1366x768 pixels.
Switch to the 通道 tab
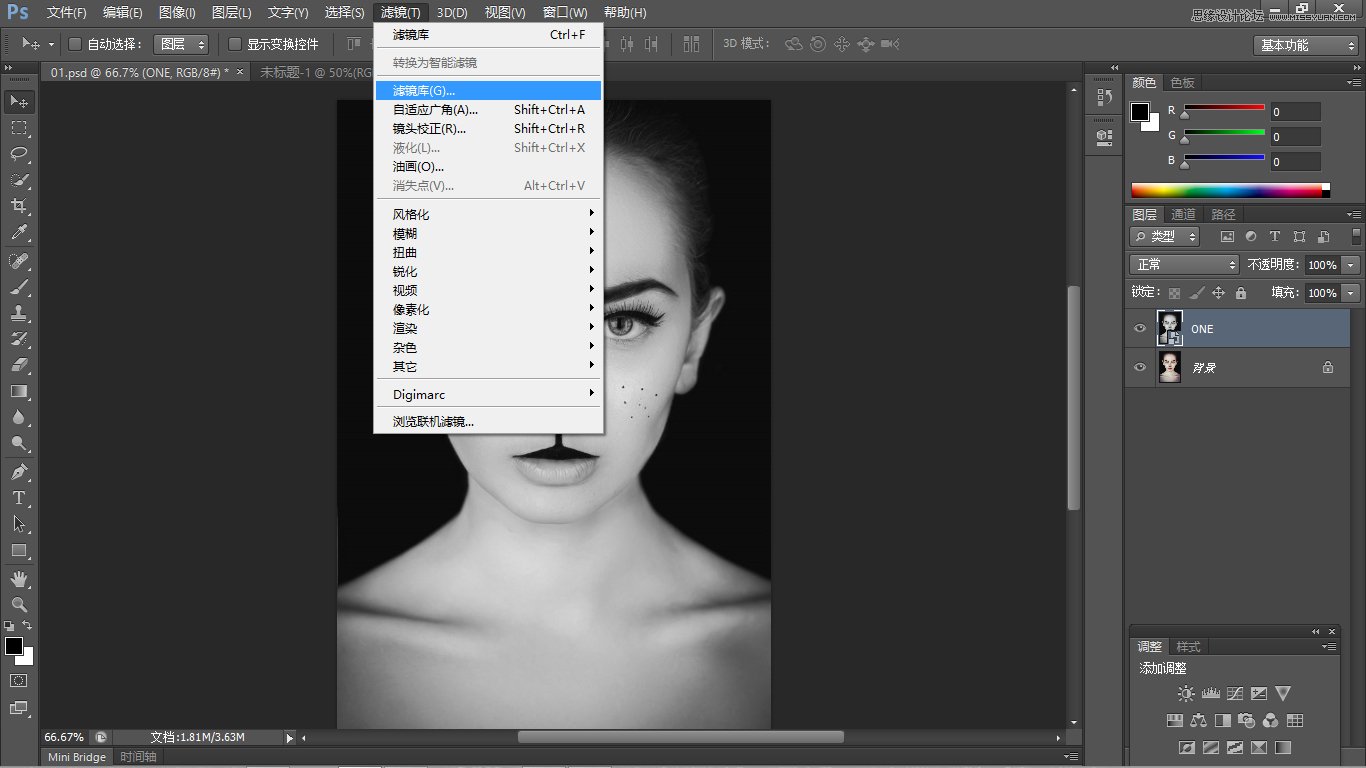pyautogui.click(x=1184, y=214)
